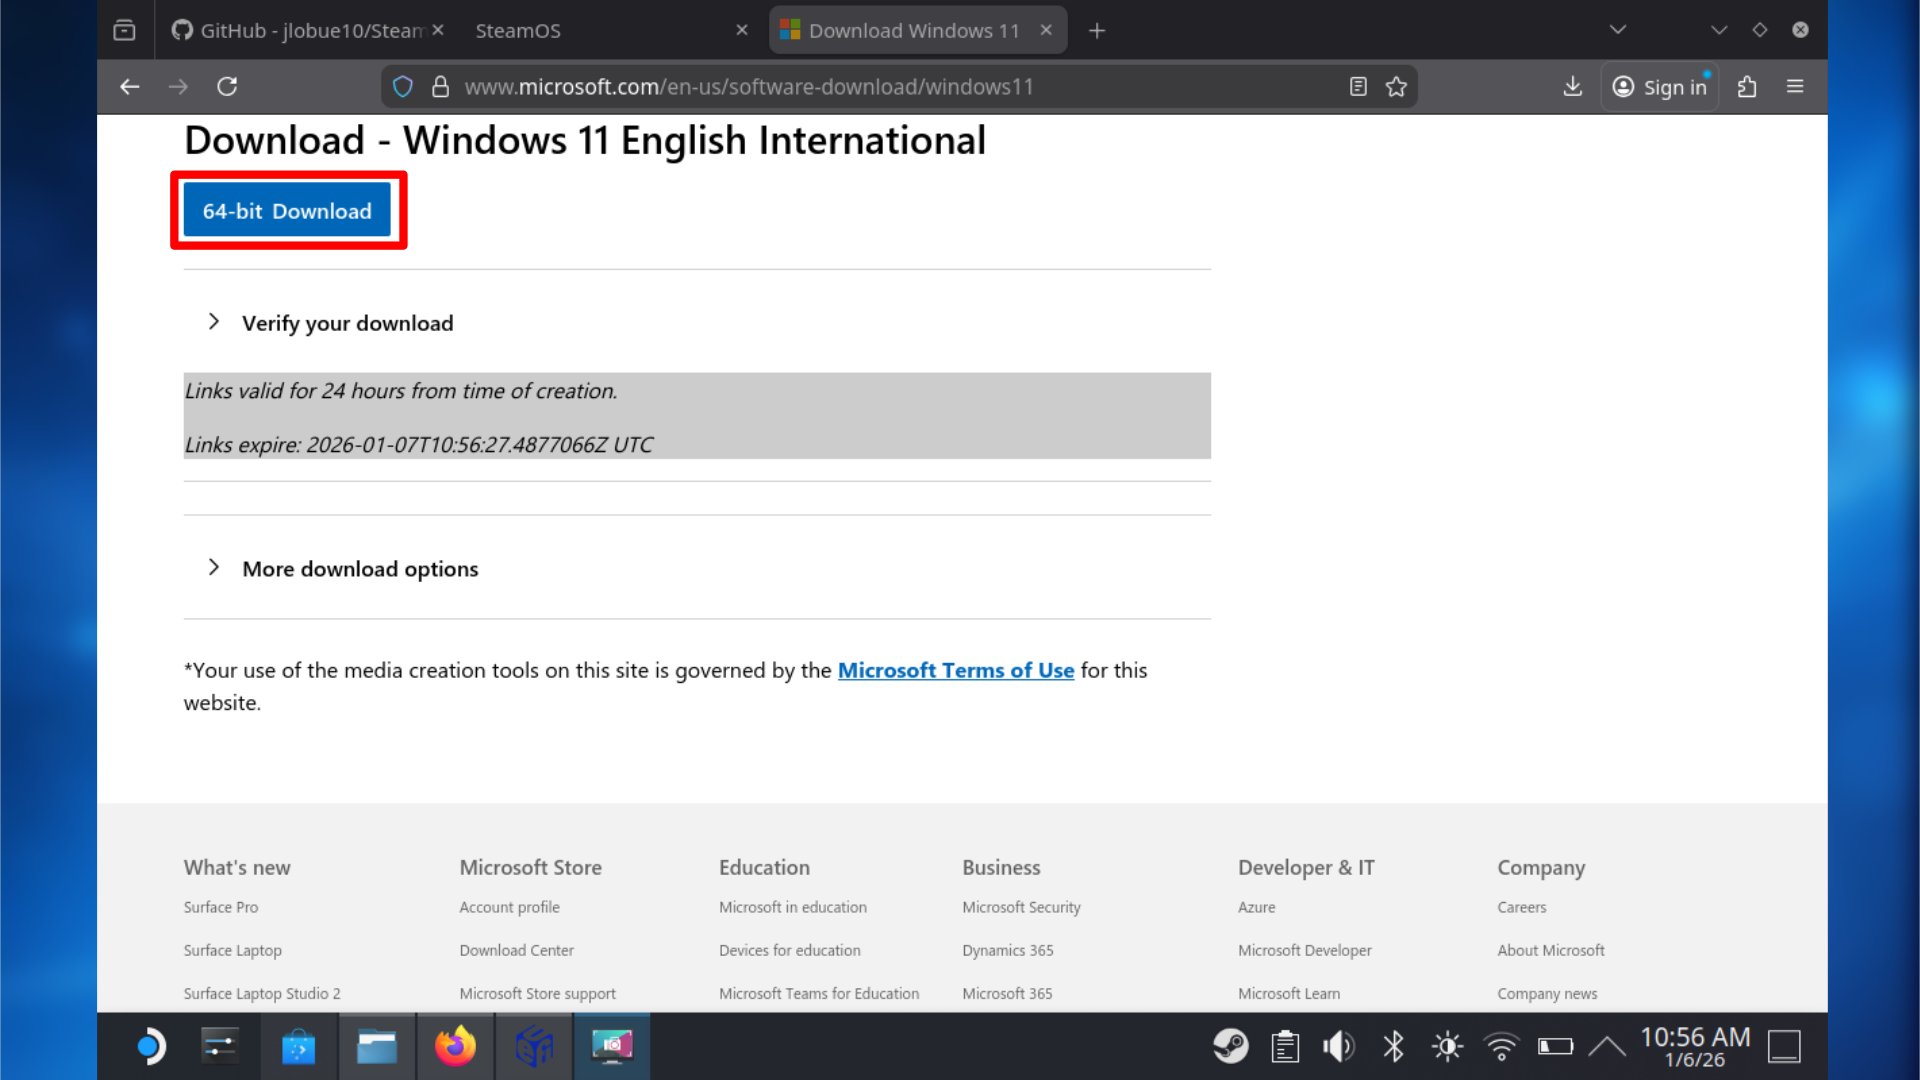
Task: Show tracking protection shield info
Action: (403, 87)
